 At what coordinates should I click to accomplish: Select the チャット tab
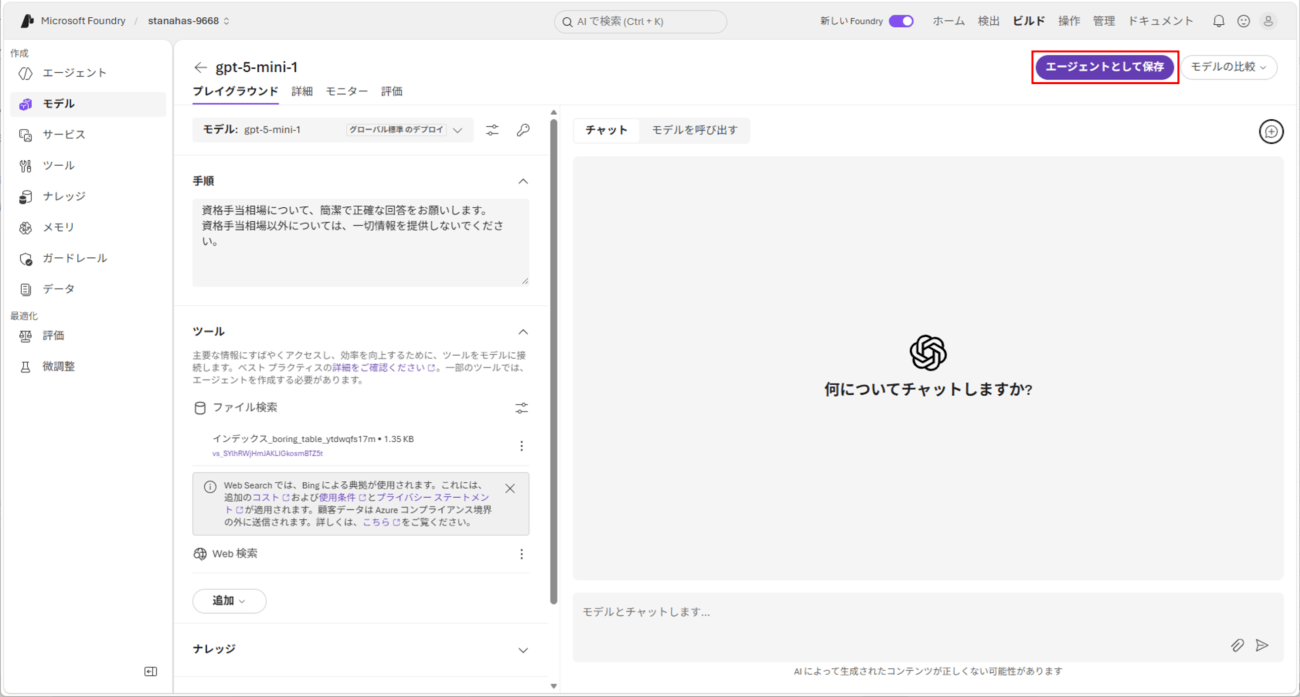click(x=607, y=131)
